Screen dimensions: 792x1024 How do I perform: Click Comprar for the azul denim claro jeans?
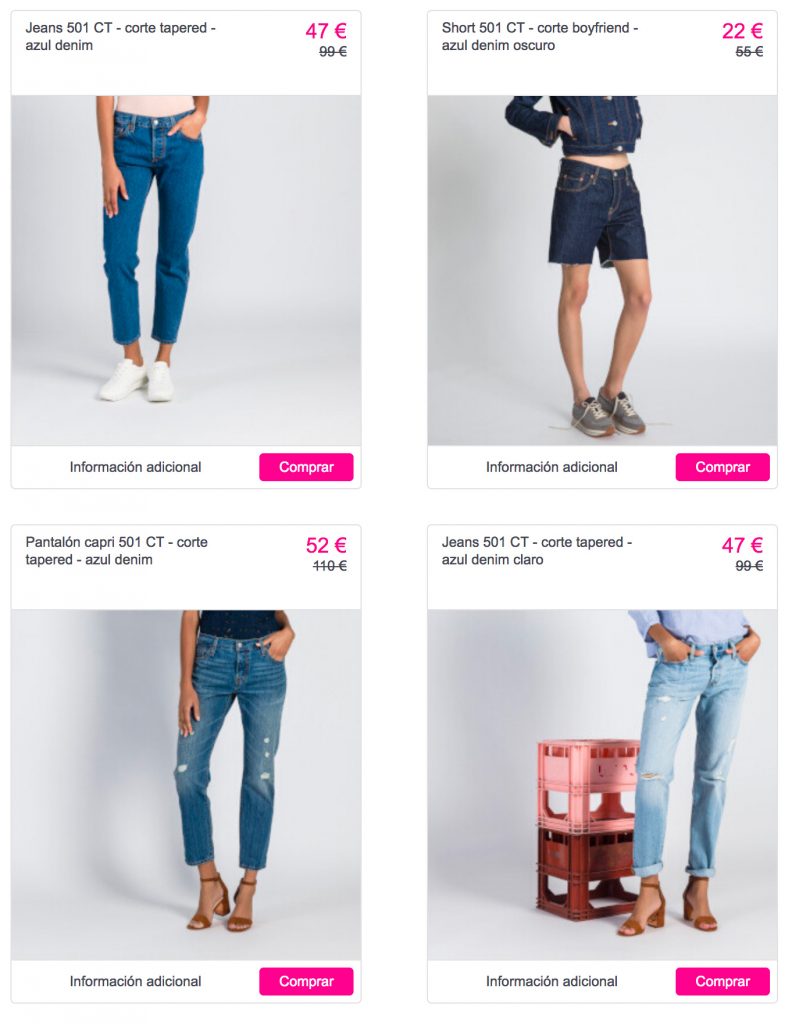click(722, 981)
